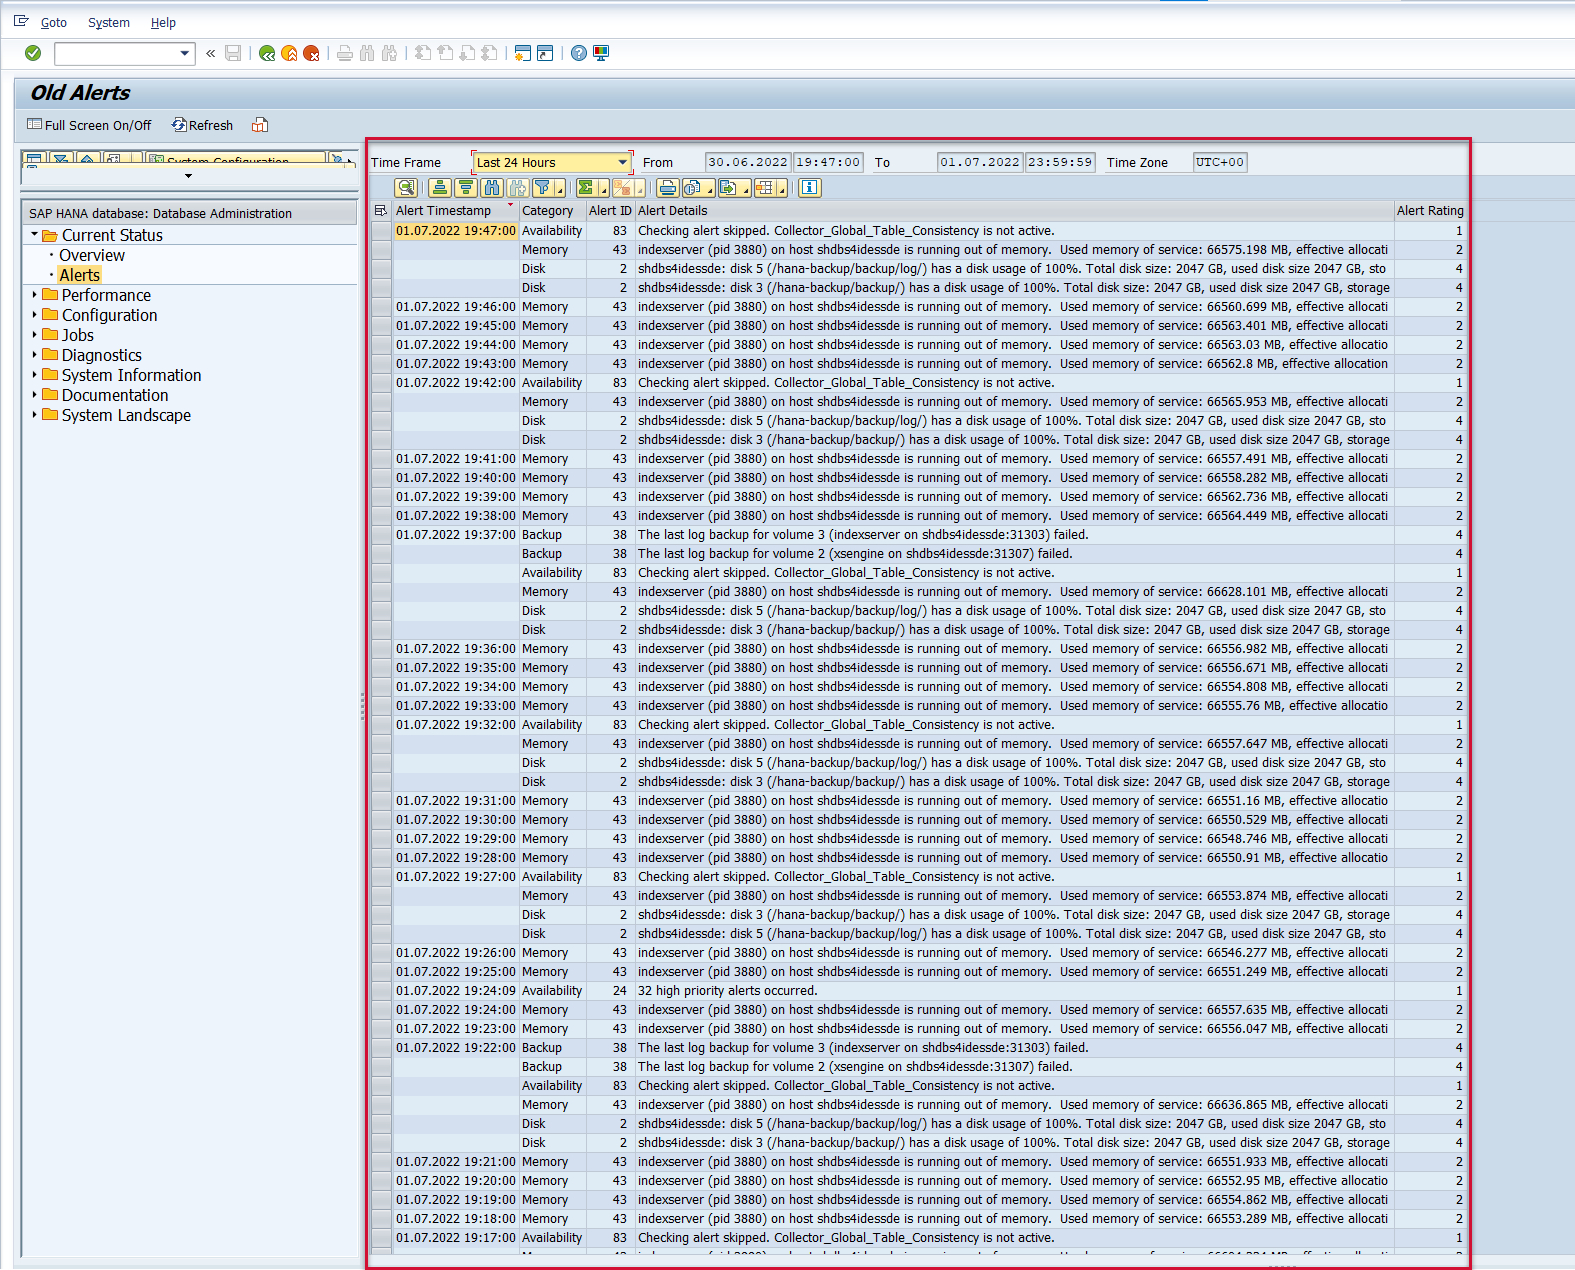Open the Time Frame dropdown
The image size is (1575, 1270).
(622, 162)
